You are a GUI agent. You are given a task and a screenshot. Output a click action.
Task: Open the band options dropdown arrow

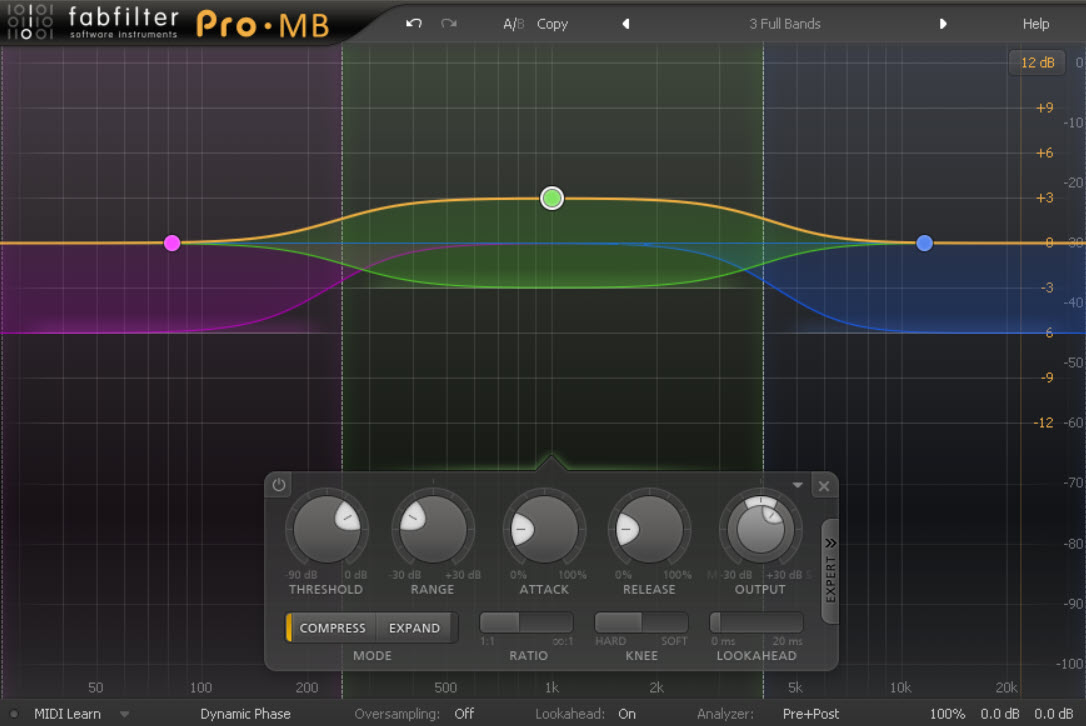[x=797, y=486]
